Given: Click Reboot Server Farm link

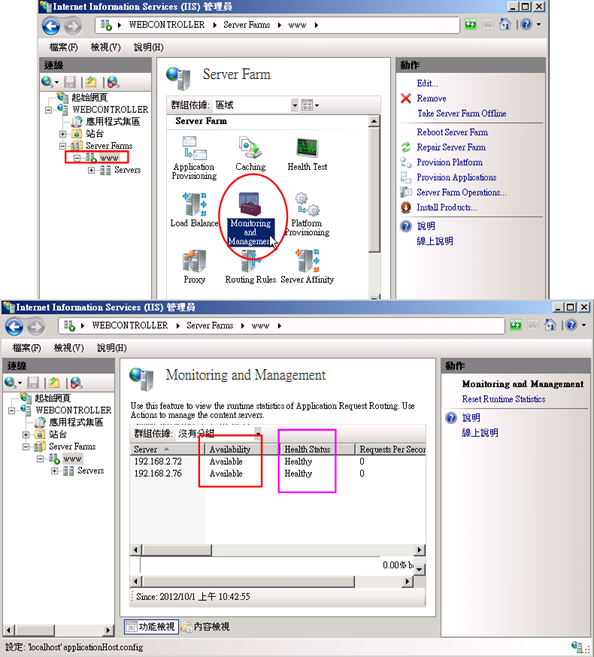Looking at the screenshot, I should coord(452,132).
